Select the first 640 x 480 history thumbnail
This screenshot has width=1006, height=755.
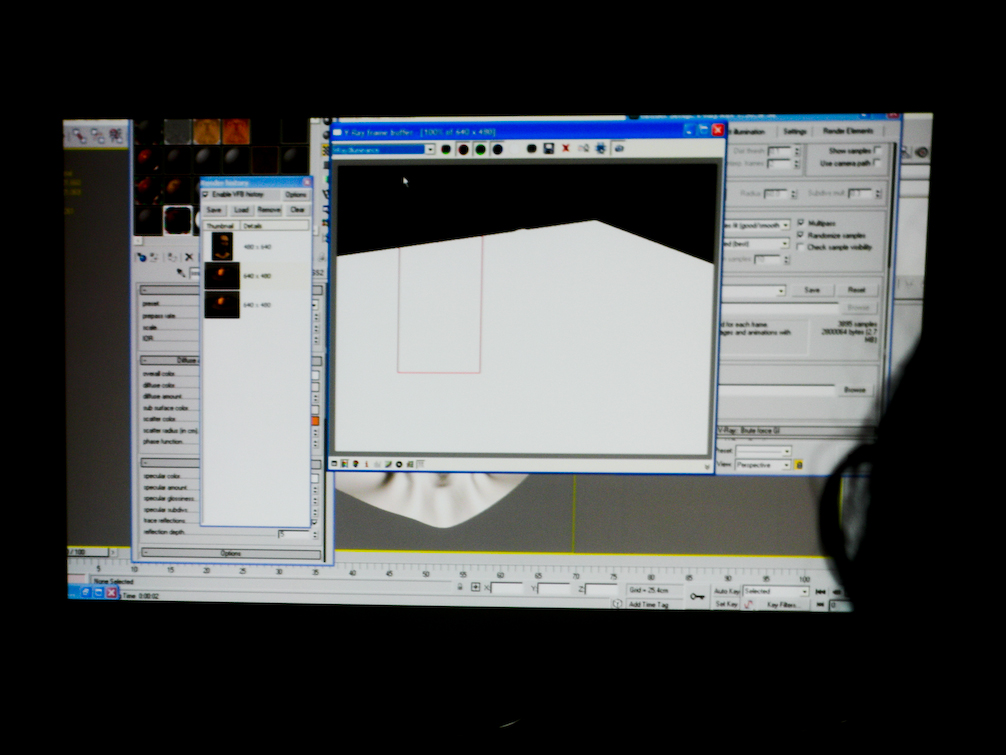[x=222, y=276]
